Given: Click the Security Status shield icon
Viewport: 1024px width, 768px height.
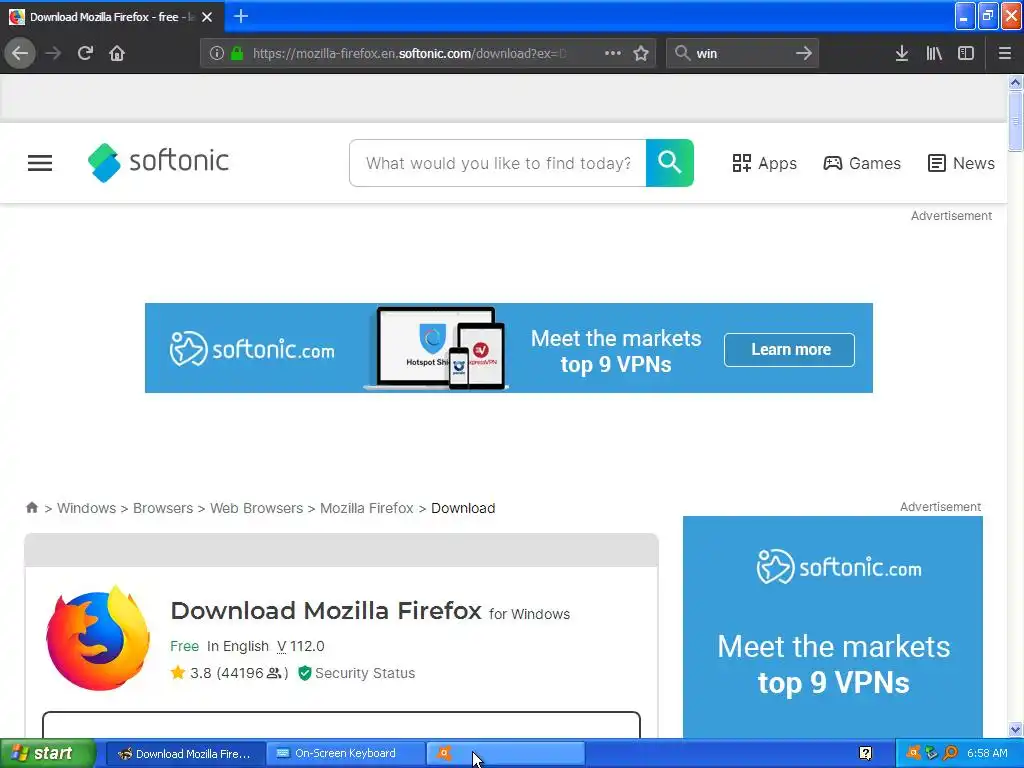Looking at the screenshot, I should [304, 673].
